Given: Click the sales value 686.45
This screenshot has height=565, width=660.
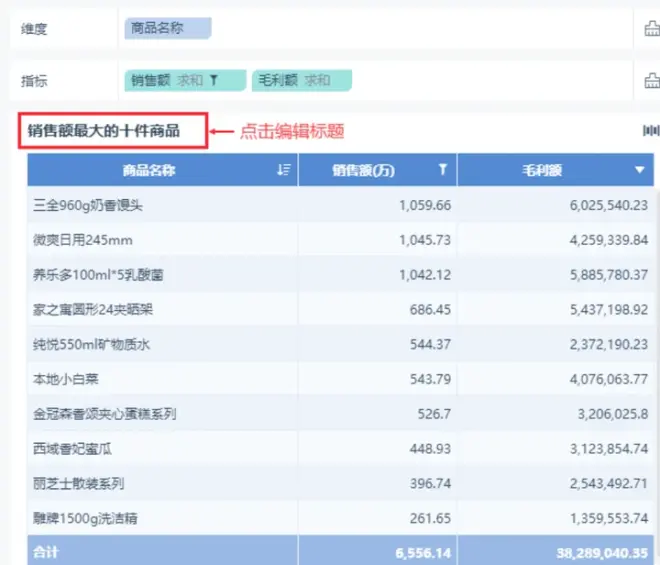Looking at the screenshot, I should click(x=430, y=309).
